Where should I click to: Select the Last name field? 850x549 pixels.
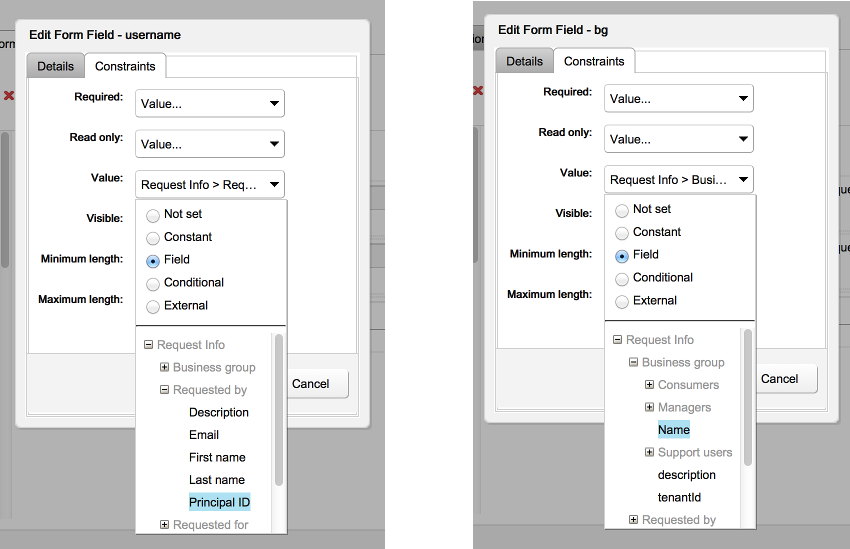tap(217, 480)
